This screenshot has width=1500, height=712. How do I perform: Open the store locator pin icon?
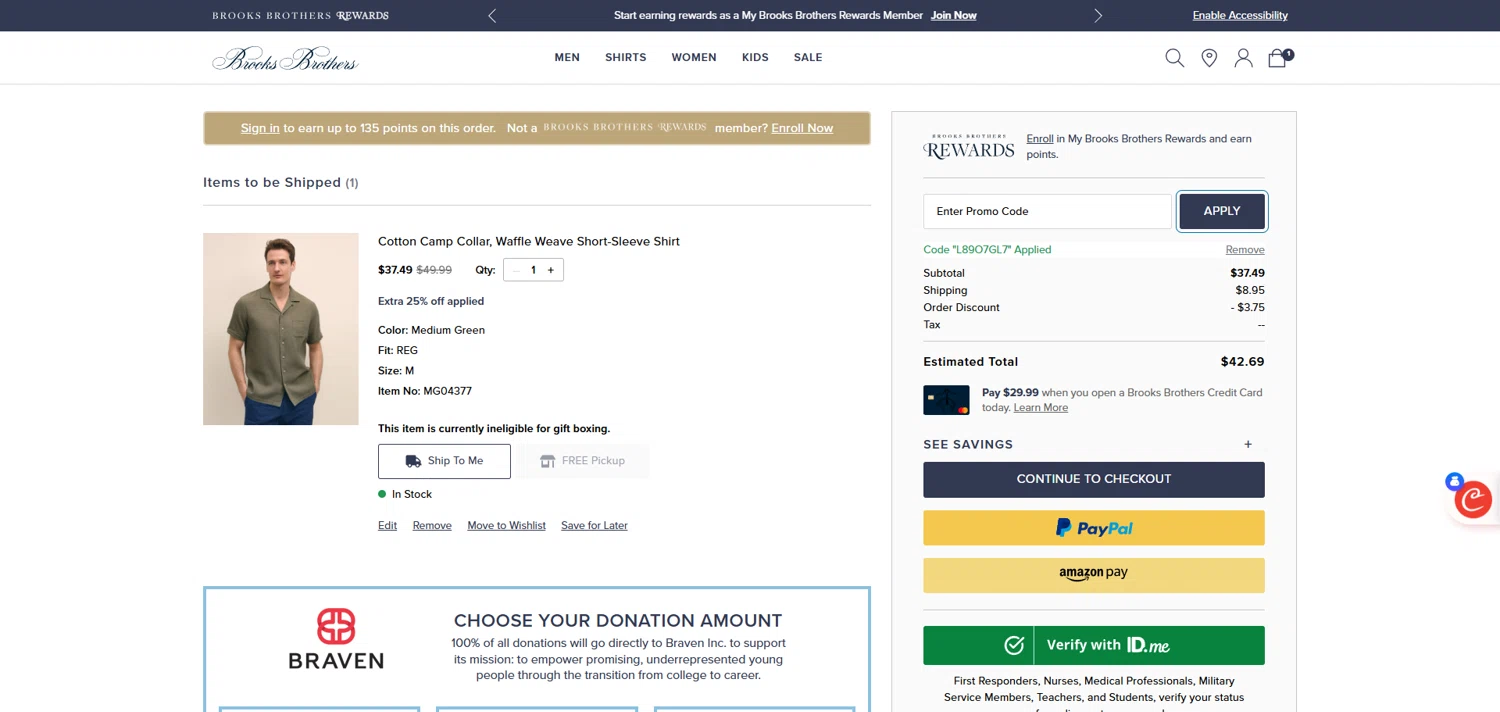[1209, 58]
